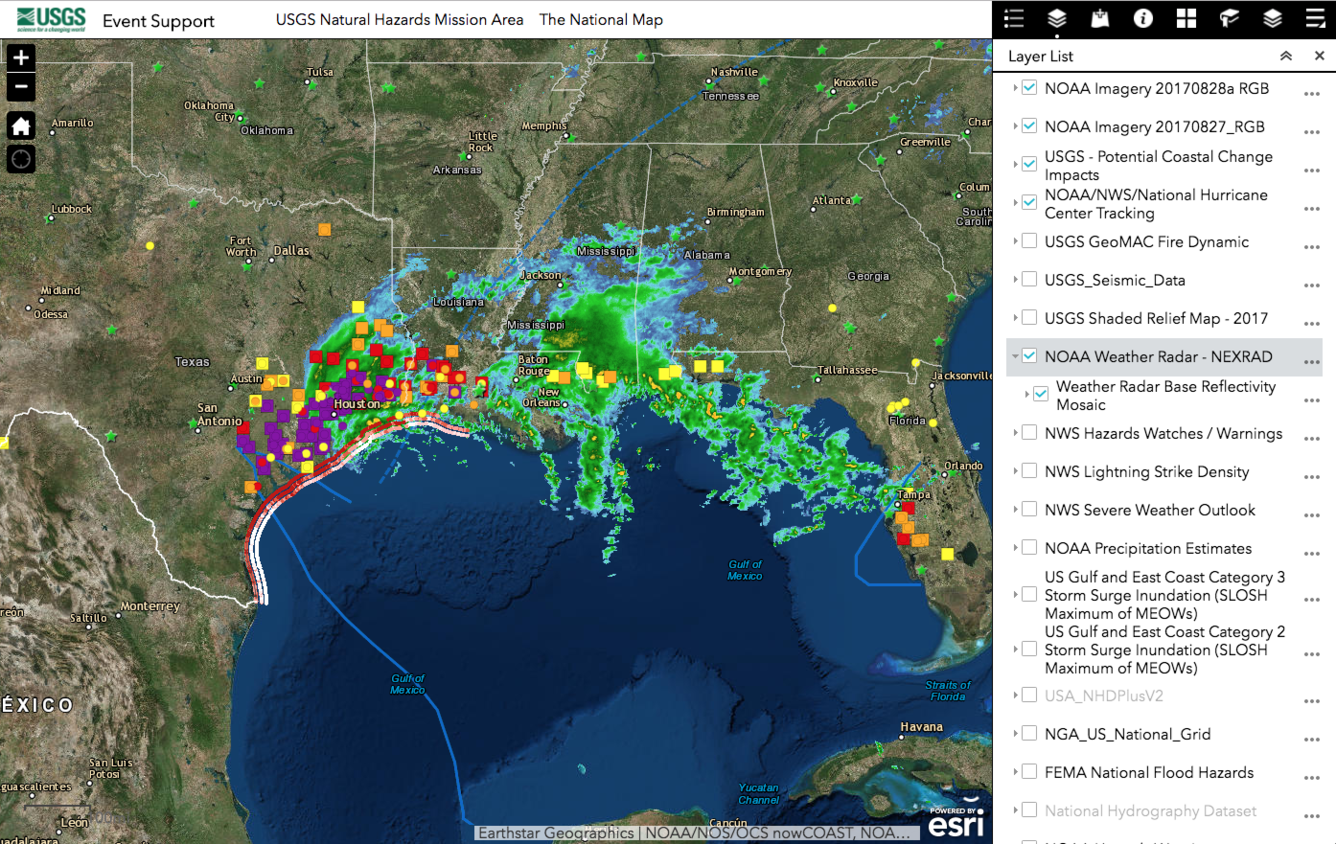Select National Hydrography Dataset layer label

1151,810
